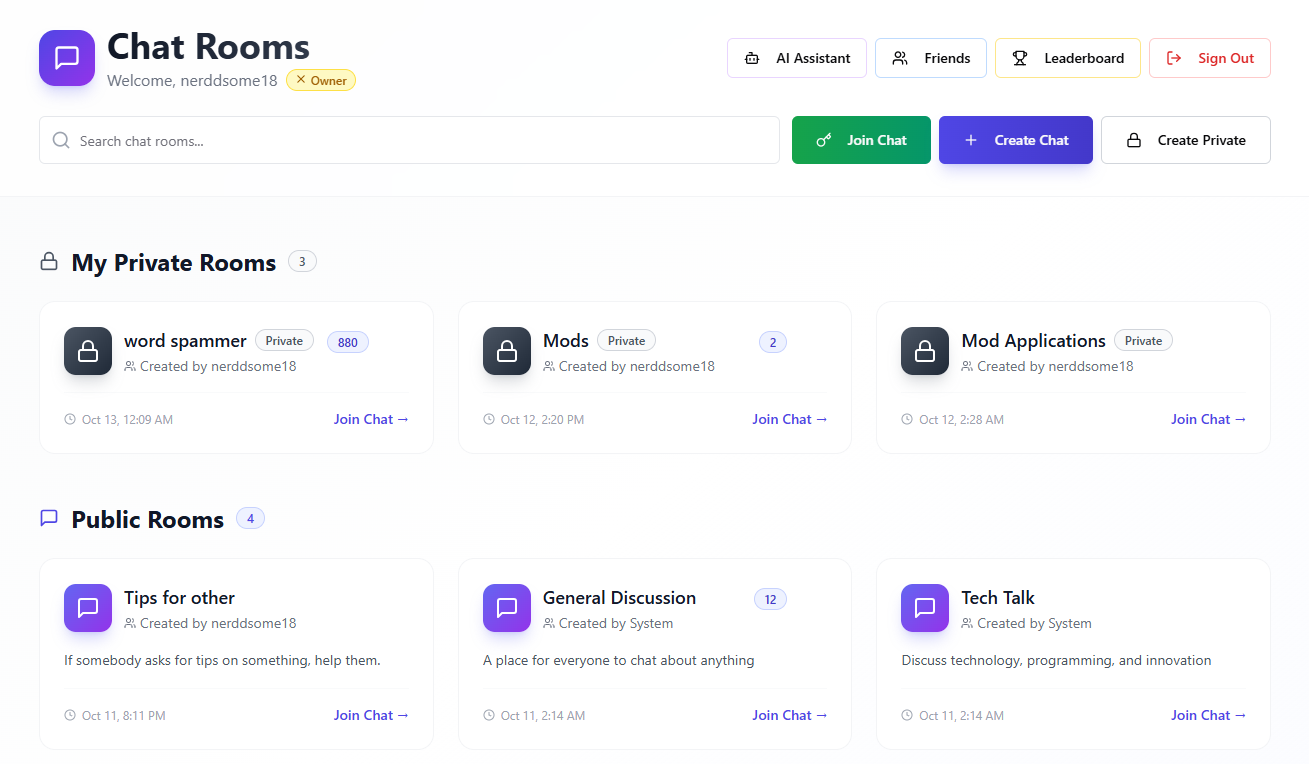Click the Sign Out button
This screenshot has height=764, width=1309.
pyautogui.click(x=1210, y=58)
